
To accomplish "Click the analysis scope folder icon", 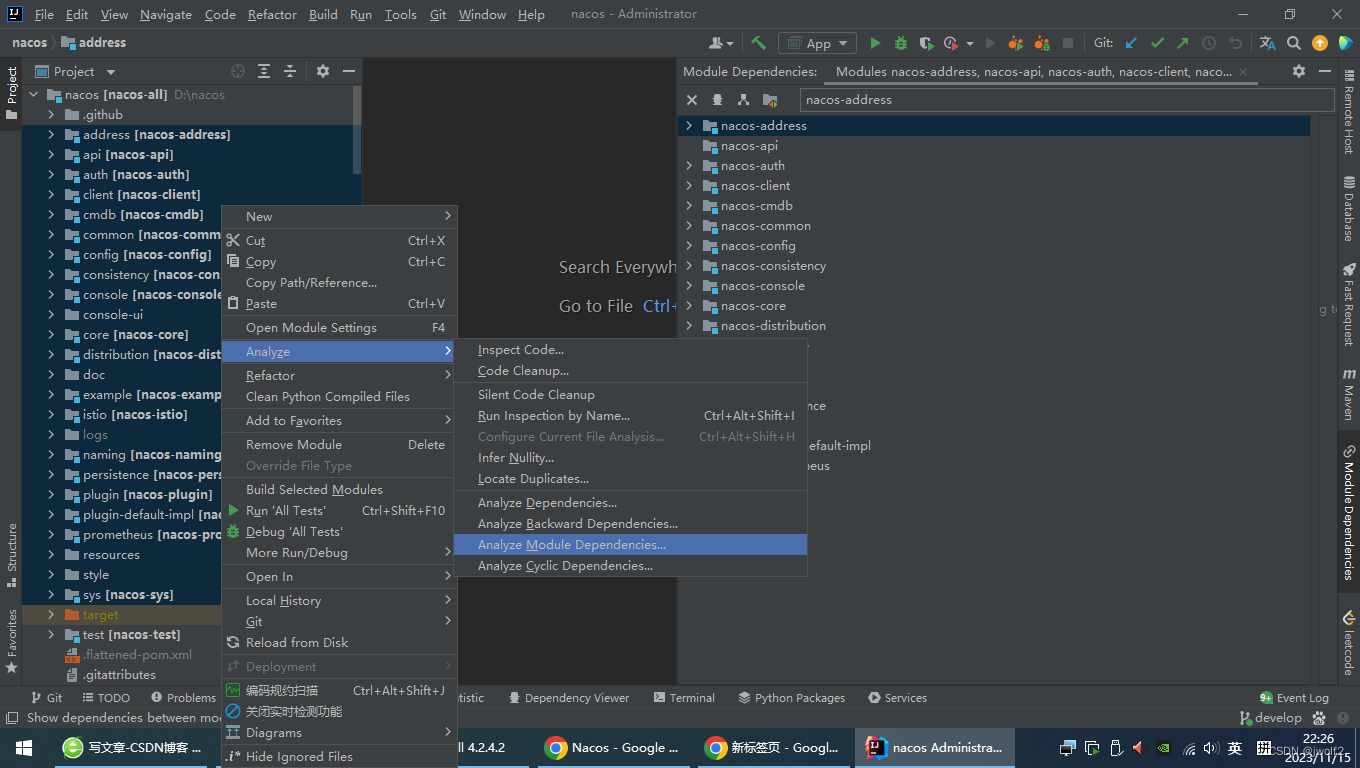I will click(x=770, y=99).
